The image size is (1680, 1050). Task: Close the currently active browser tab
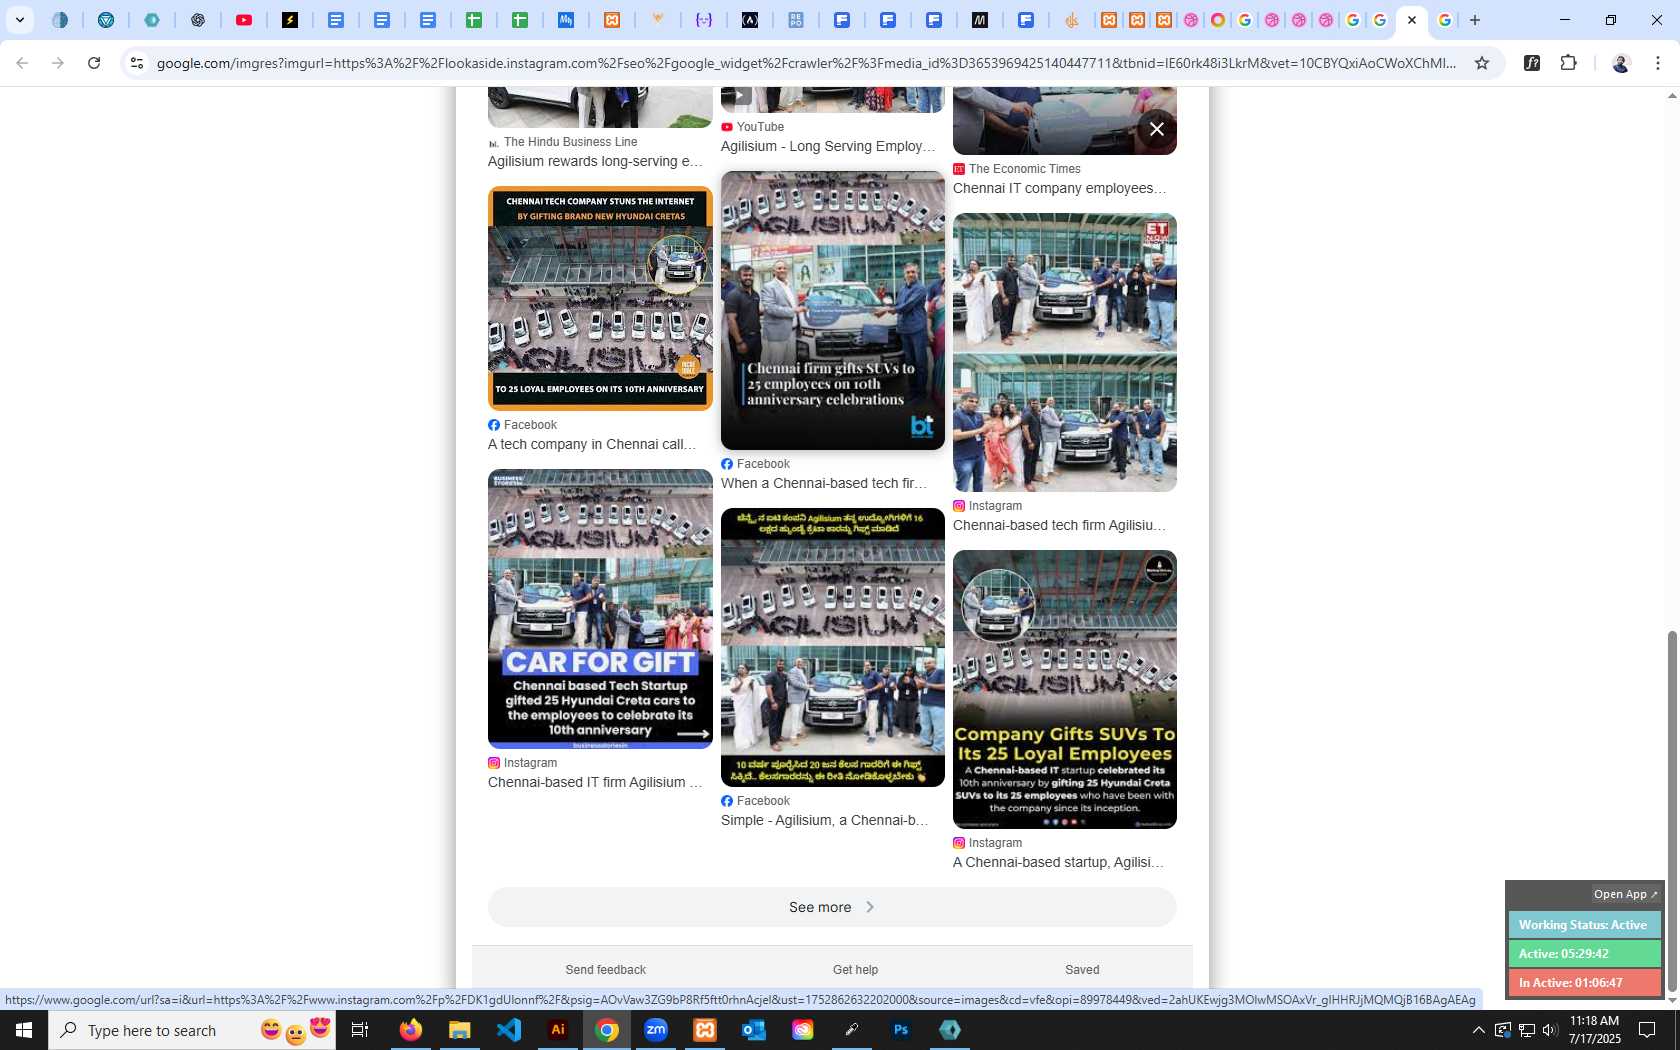1412,20
